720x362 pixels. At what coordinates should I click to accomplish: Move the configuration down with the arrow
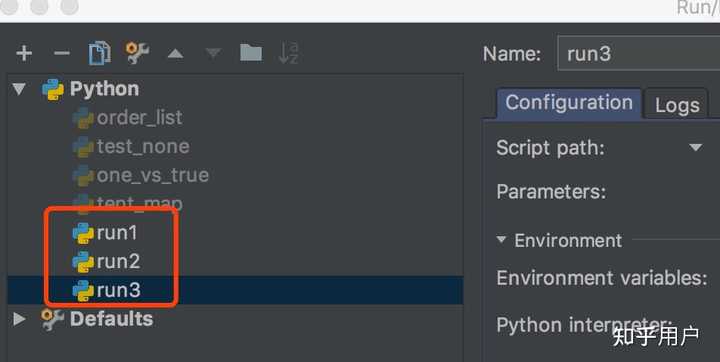pos(213,53)
